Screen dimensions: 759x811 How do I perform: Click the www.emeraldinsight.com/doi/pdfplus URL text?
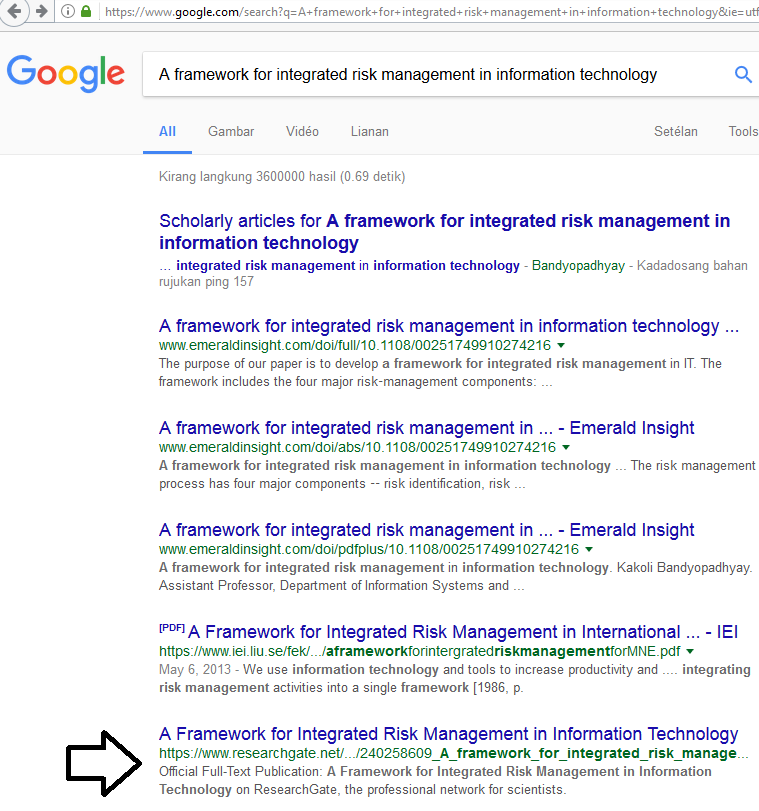click(x=368, y=549)
